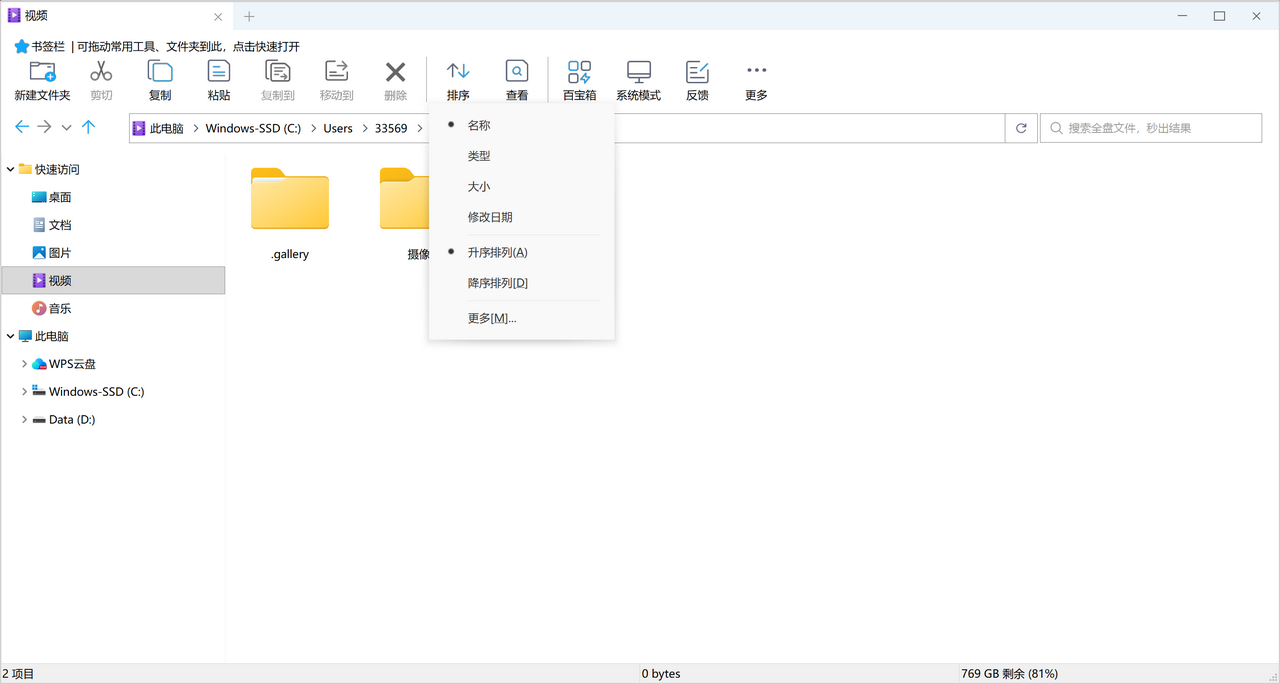Select sort by 大小 (Size)

coord(479,187)
